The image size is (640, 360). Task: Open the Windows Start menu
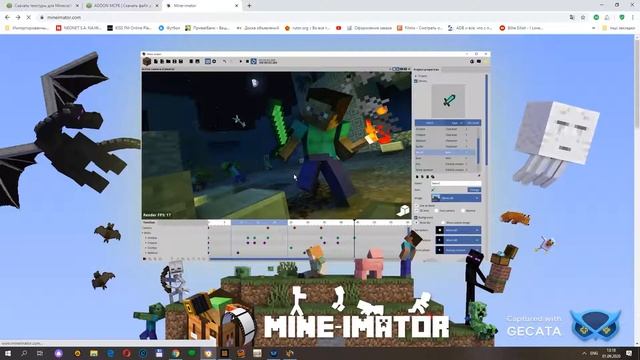click(x=7, y=353)
